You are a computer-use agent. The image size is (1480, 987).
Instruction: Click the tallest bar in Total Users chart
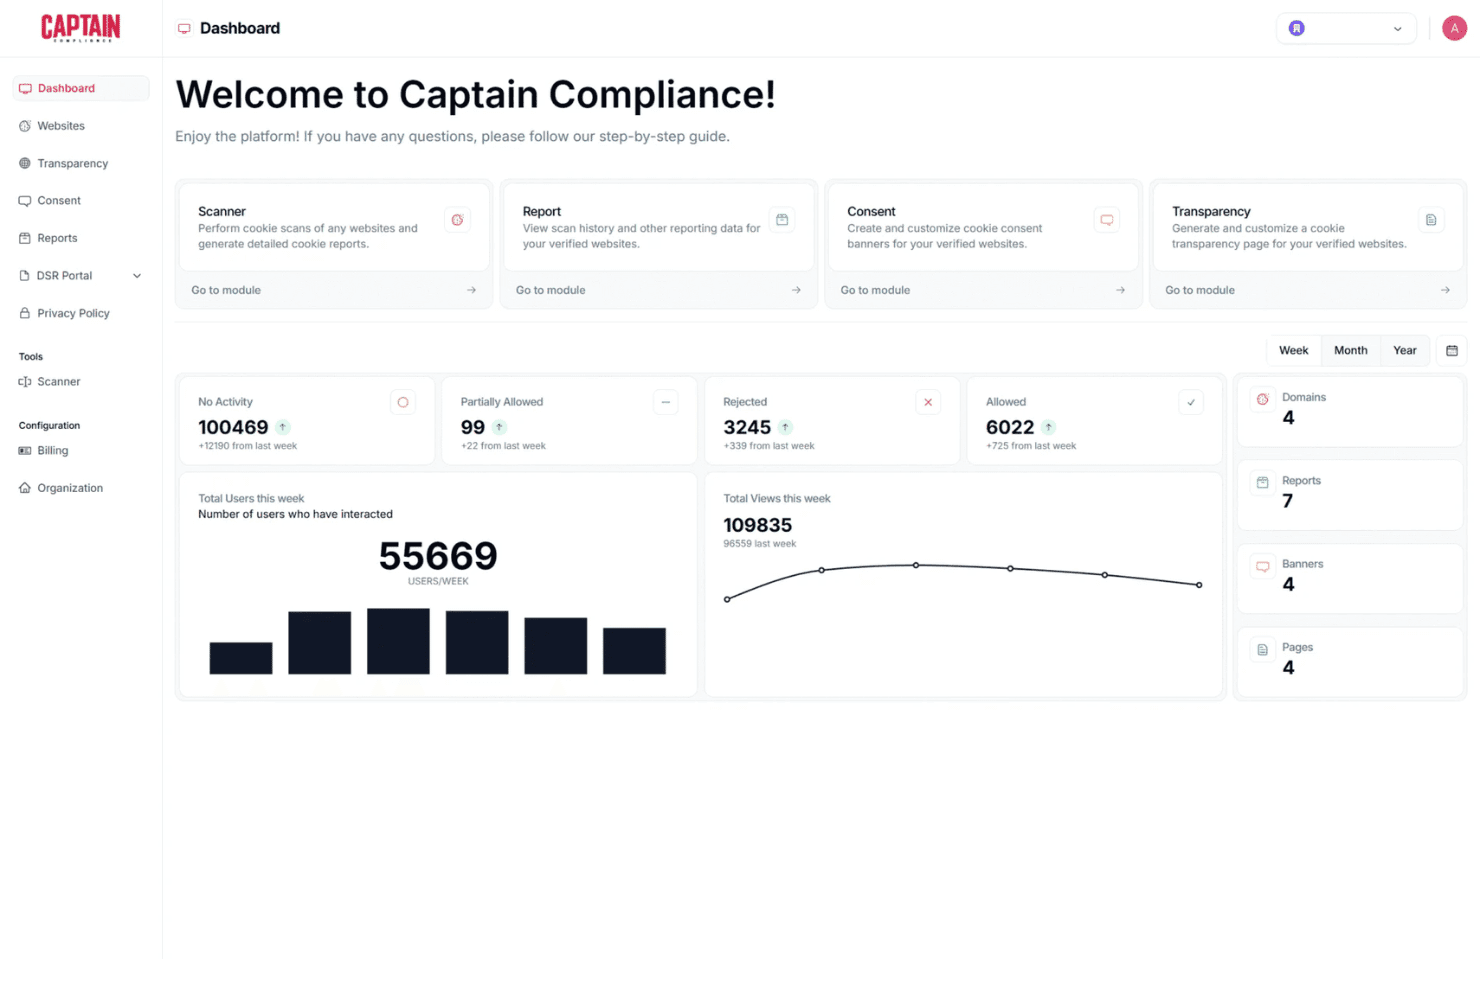tap(398, 641)
